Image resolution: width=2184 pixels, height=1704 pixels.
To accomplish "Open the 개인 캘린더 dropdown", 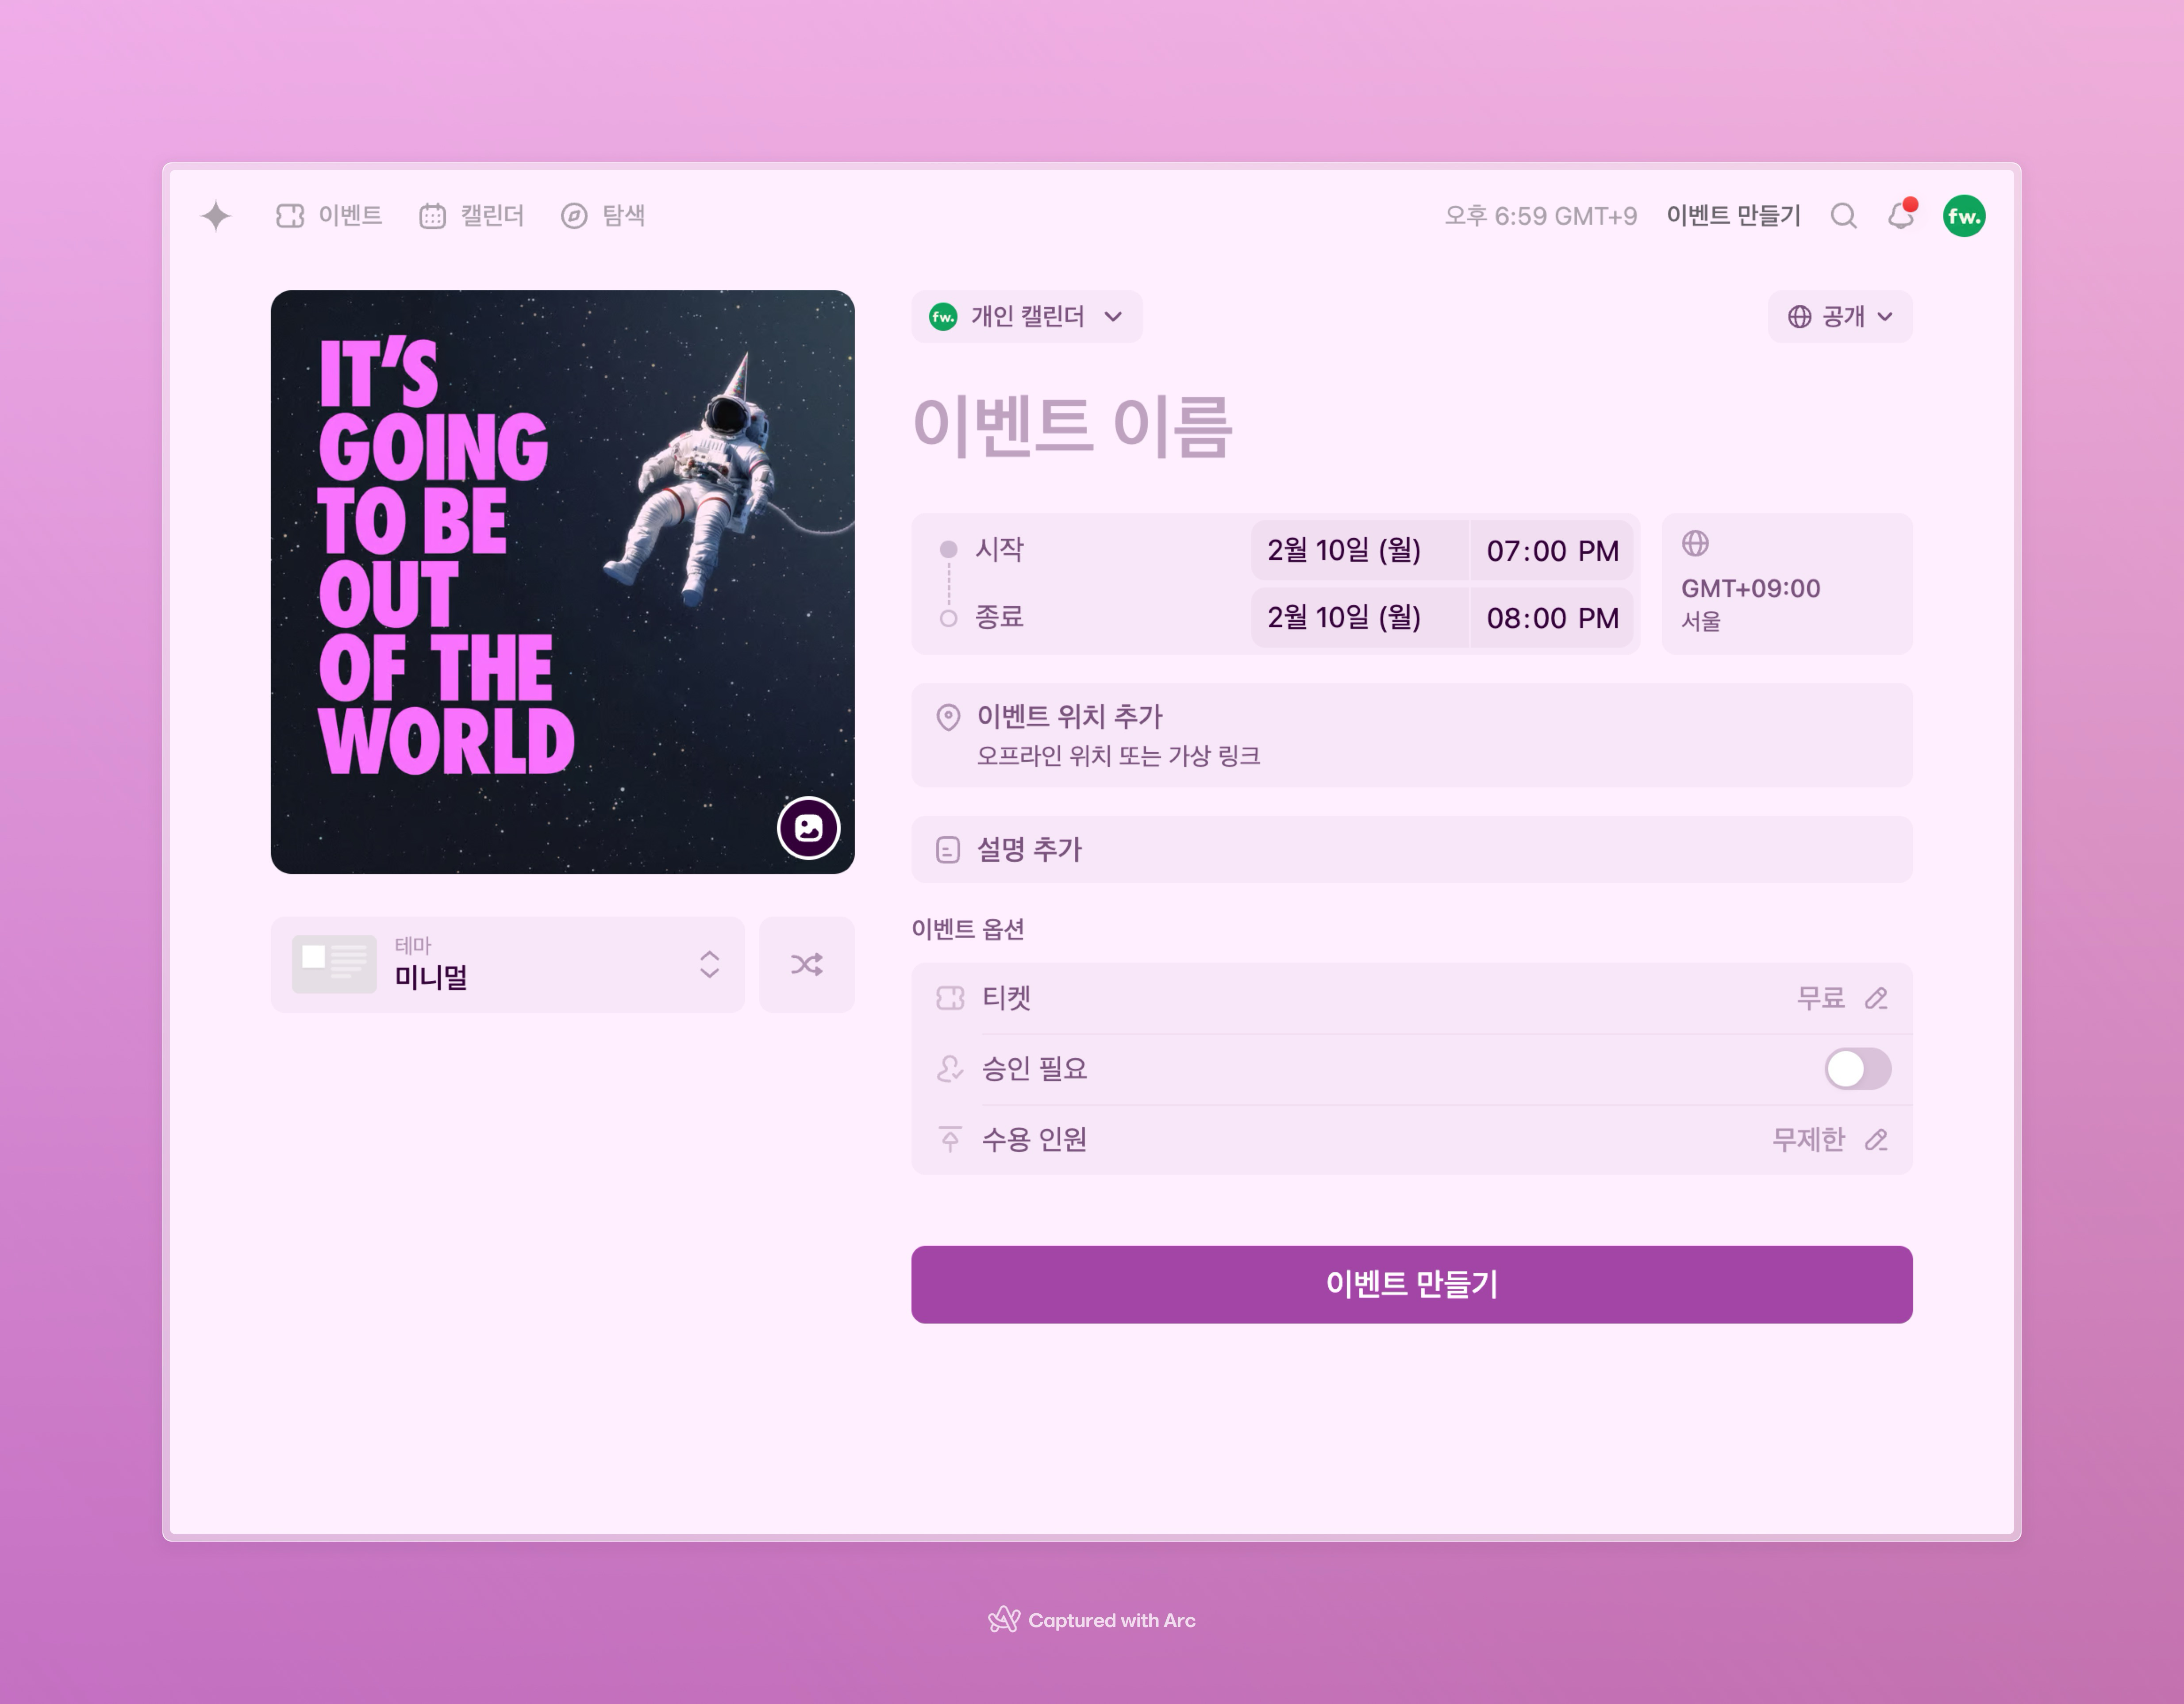I will pos(1026,317).
